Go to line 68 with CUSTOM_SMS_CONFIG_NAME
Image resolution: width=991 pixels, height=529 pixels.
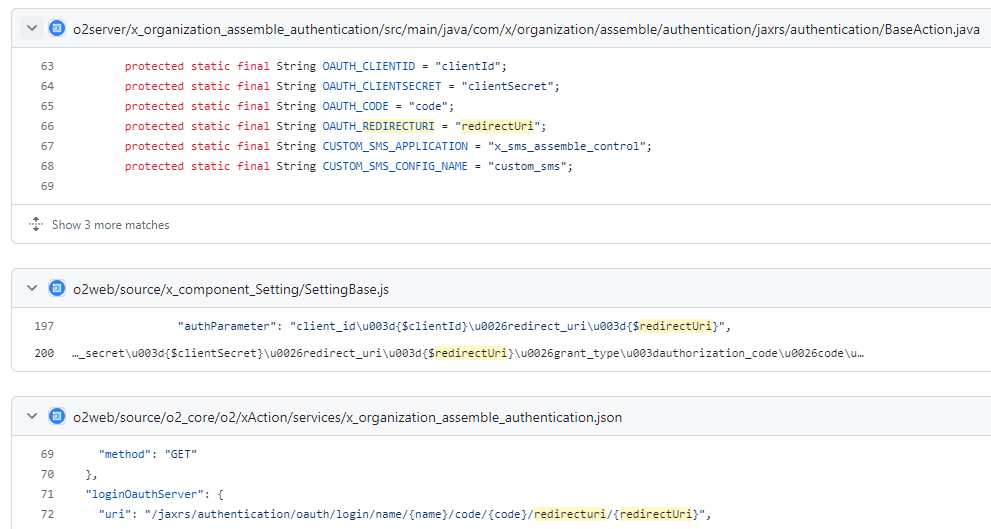pos(48,166)
